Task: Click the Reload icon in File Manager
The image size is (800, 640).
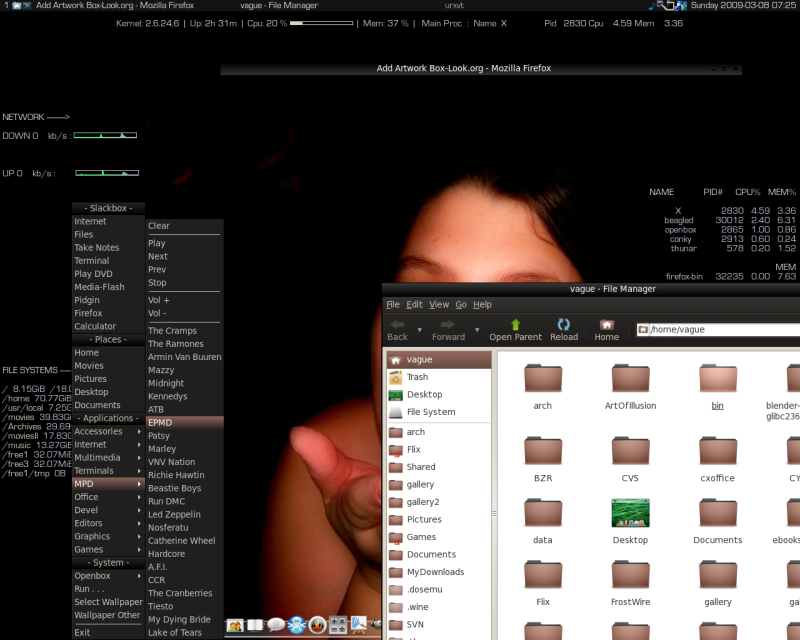Action: point(564,325)
